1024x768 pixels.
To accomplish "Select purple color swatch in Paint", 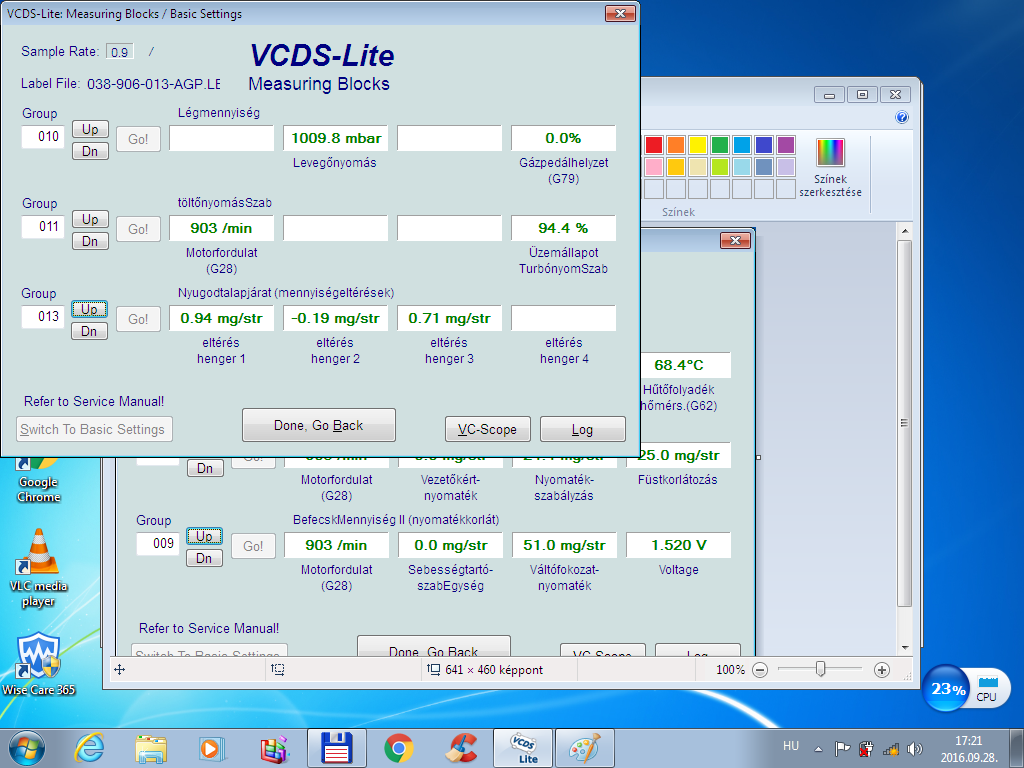I will pos(786,145).
